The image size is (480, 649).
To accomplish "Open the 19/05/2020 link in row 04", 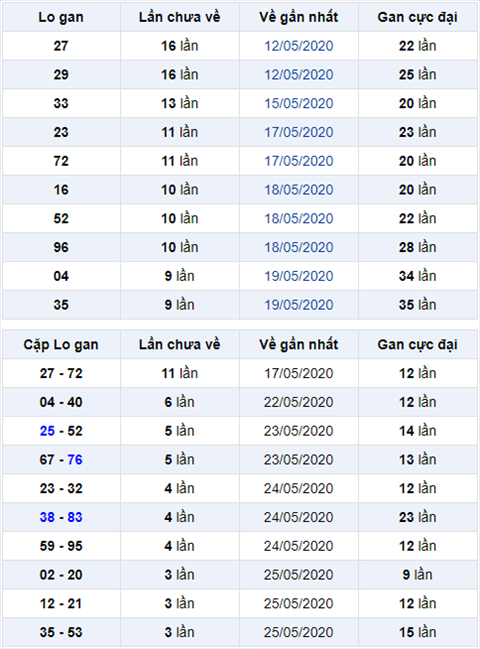I will click(x=299, y=276).
